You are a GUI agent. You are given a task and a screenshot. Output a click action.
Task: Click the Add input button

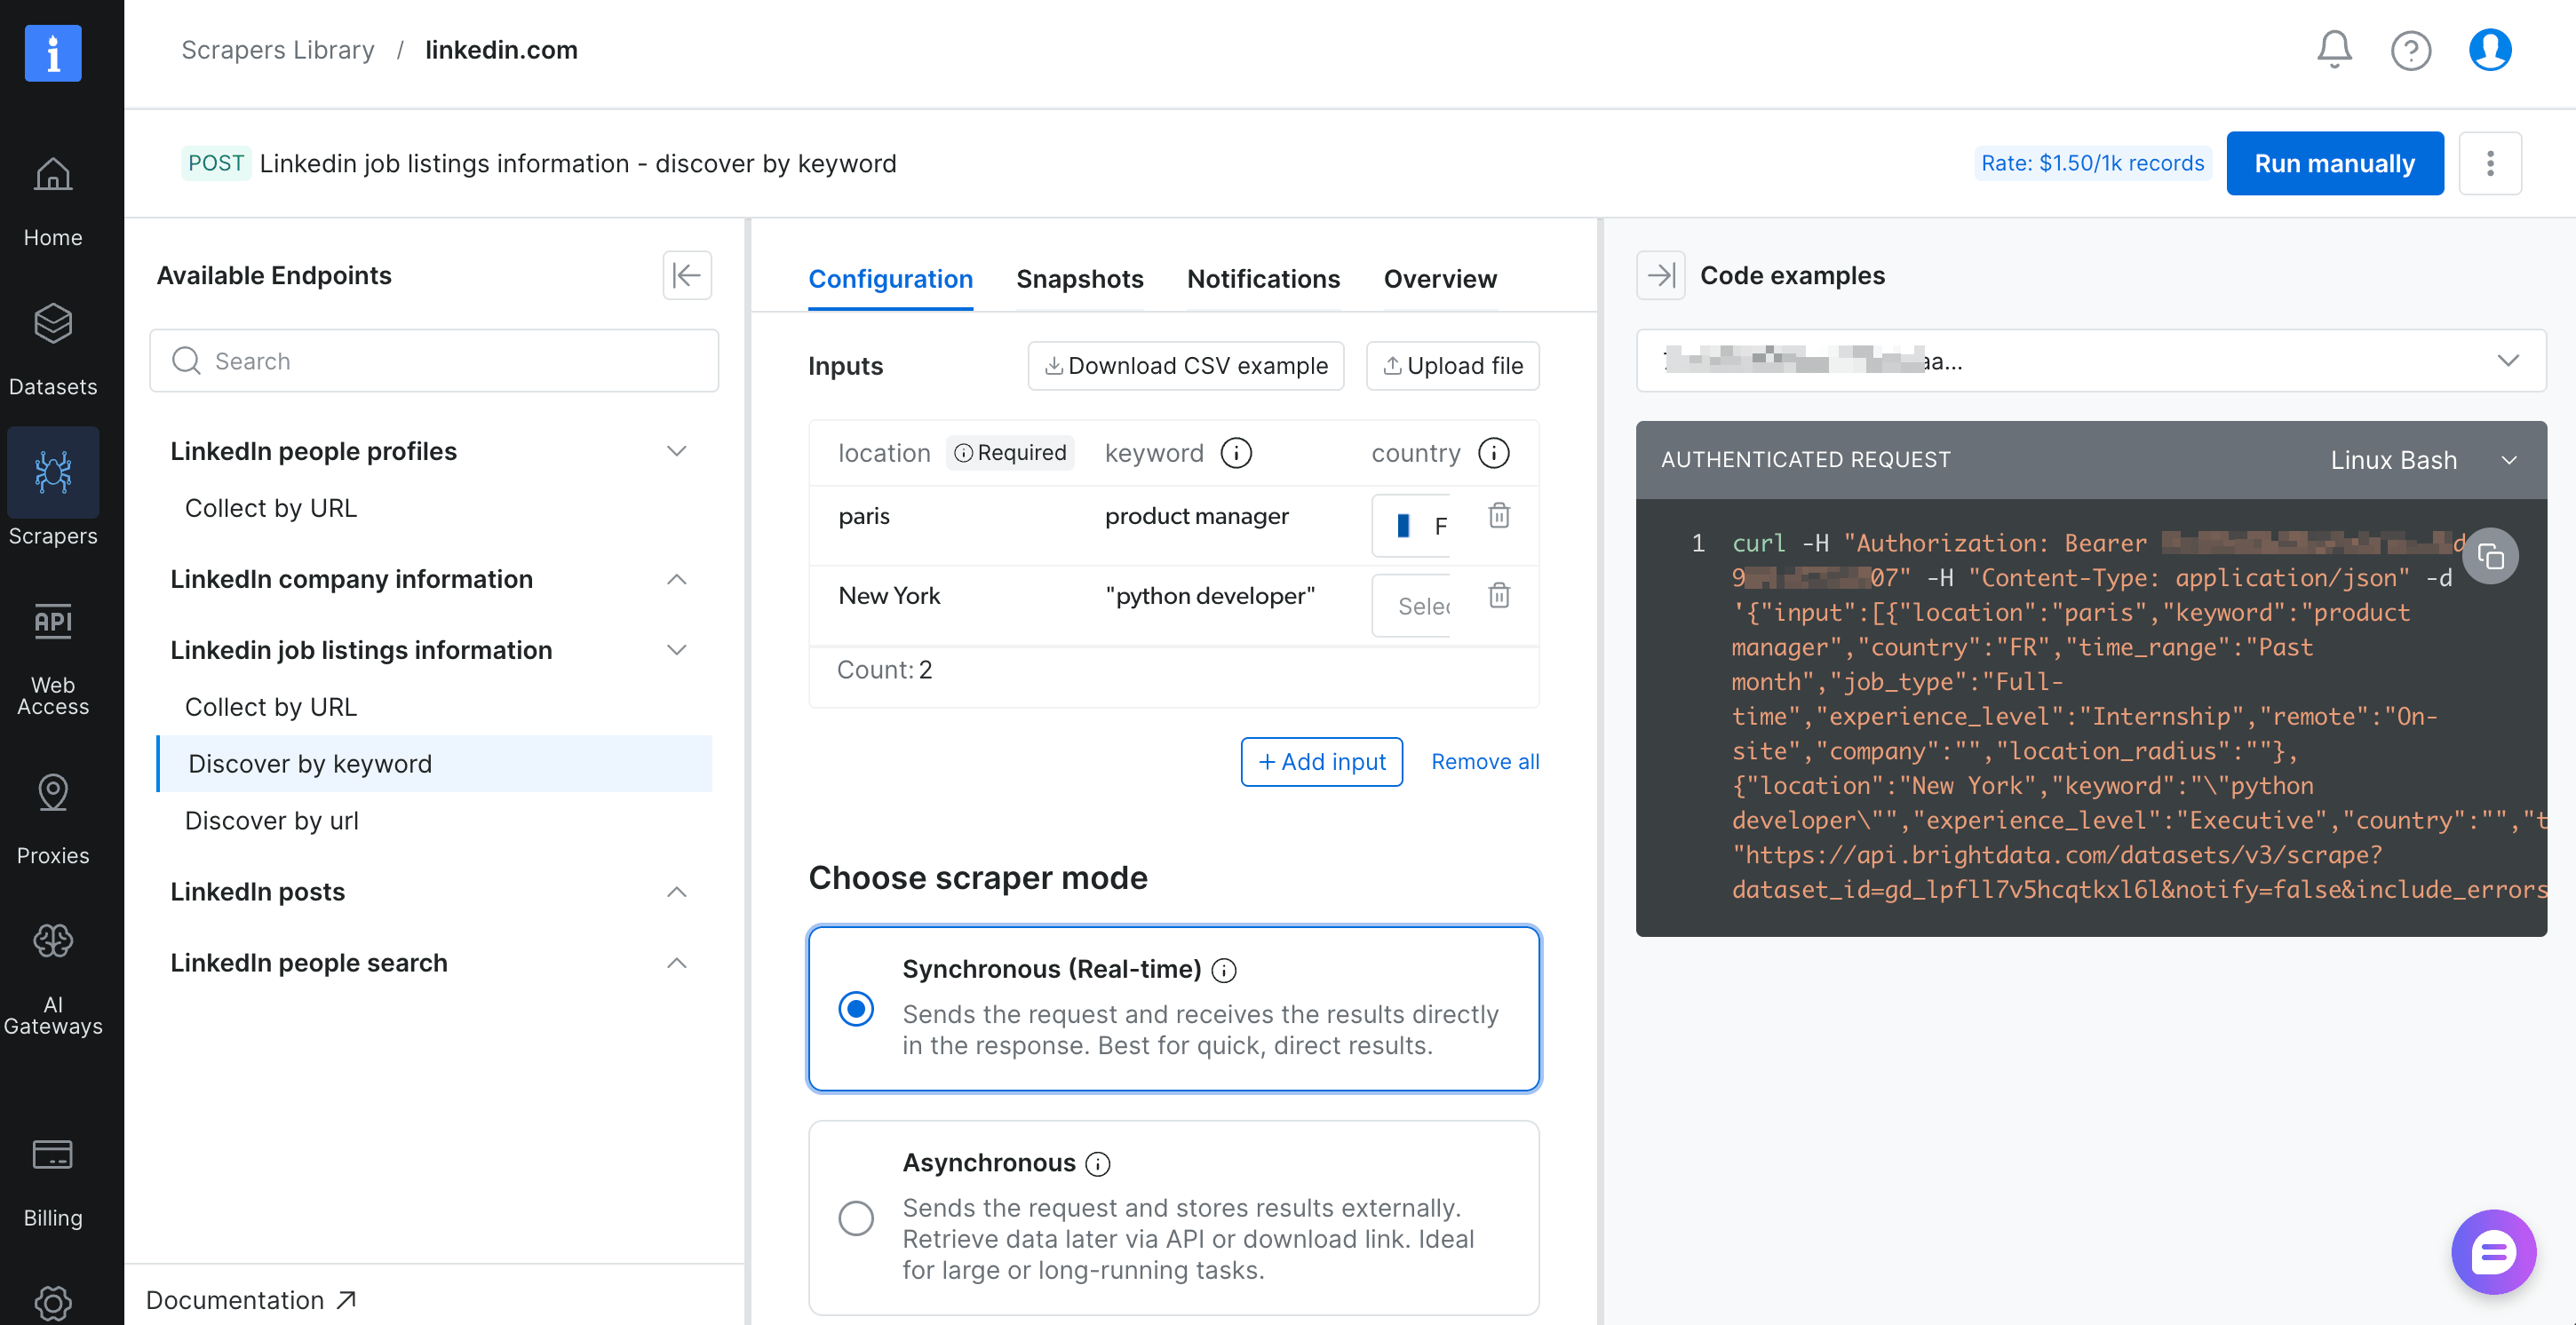(x=1322, y=762)
